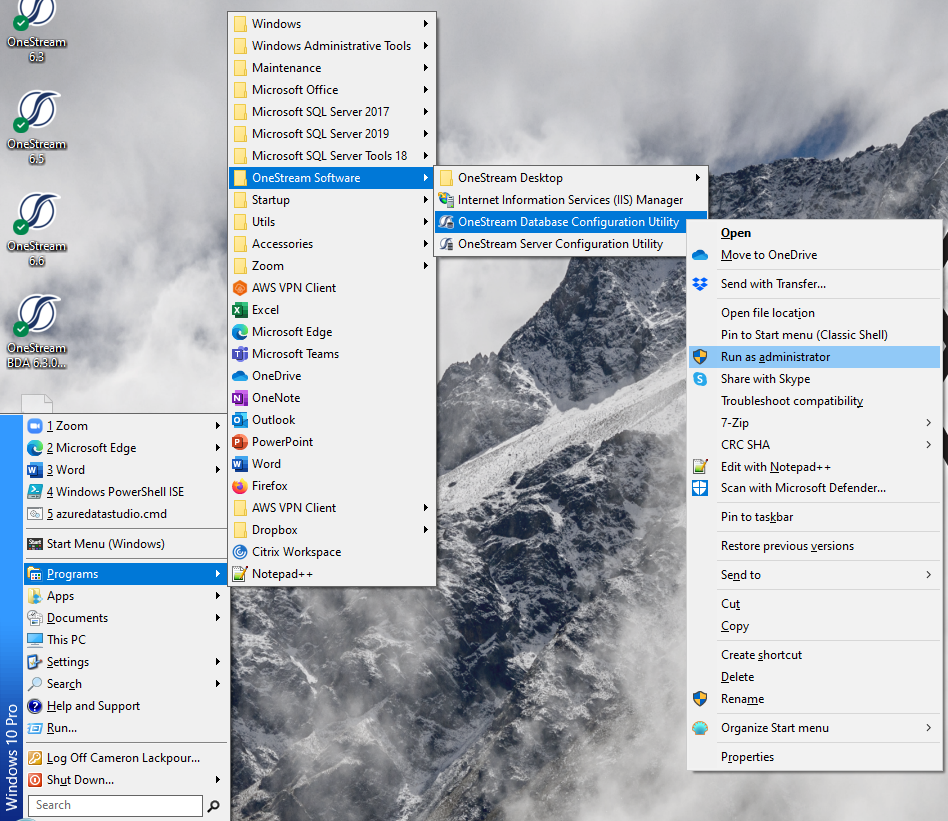
Task: Choose Rename in the context menu
Action: pyautogui.click(x=814, y=699)
